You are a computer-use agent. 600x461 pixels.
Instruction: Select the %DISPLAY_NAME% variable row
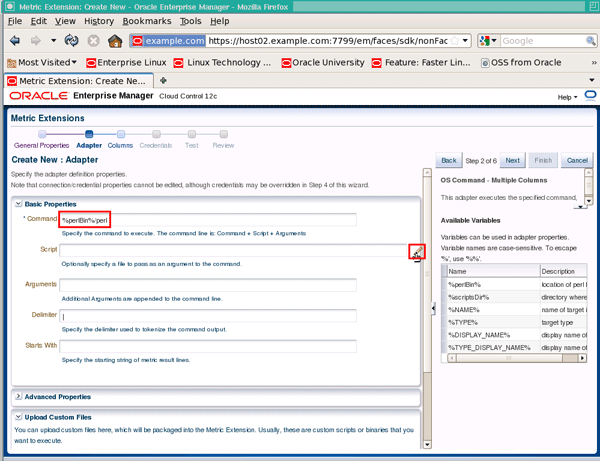pyautogui.click(x=514, y=335)
